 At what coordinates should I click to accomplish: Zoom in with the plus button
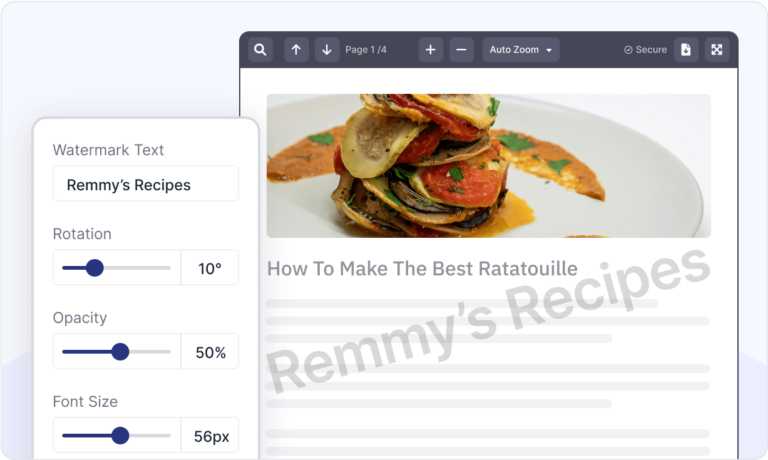[x=431, y=49]
